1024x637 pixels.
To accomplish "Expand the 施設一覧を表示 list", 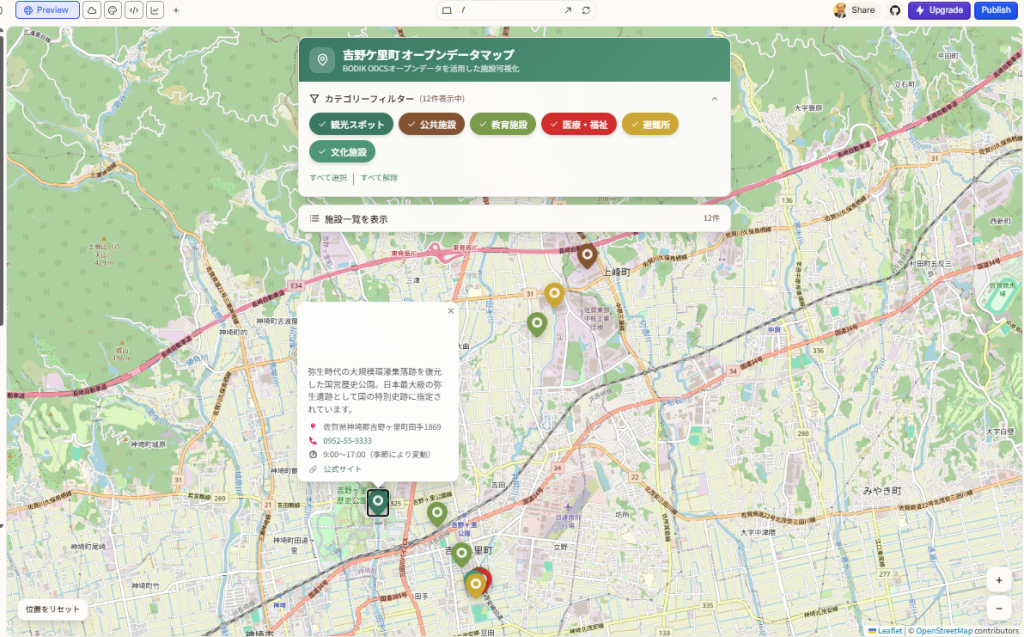I will click(x=514, y=218).
